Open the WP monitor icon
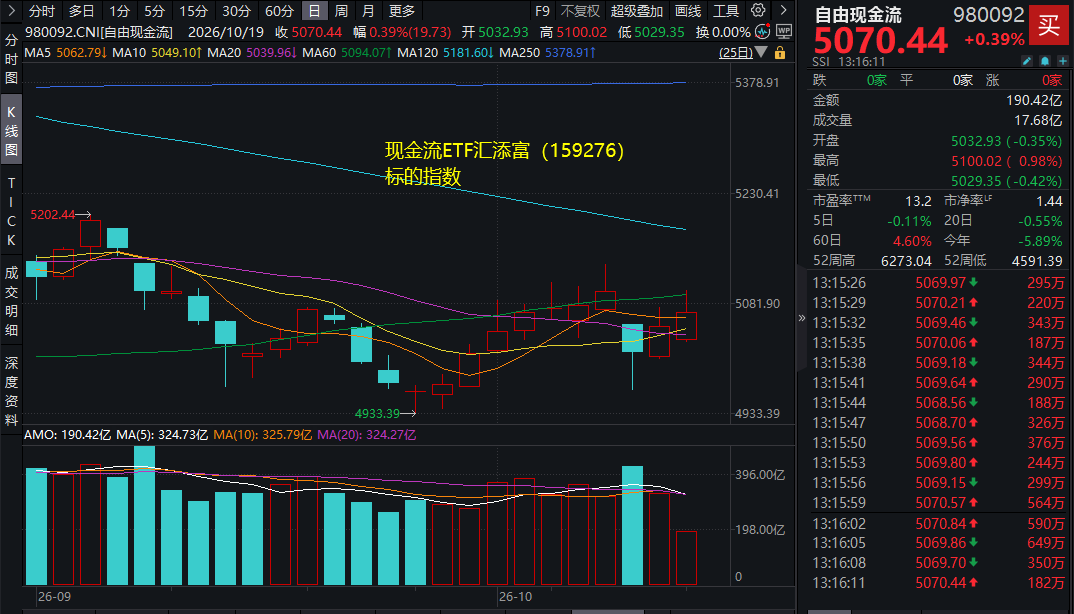Screen dimensions: 1074x614 [x=784, y=32]
